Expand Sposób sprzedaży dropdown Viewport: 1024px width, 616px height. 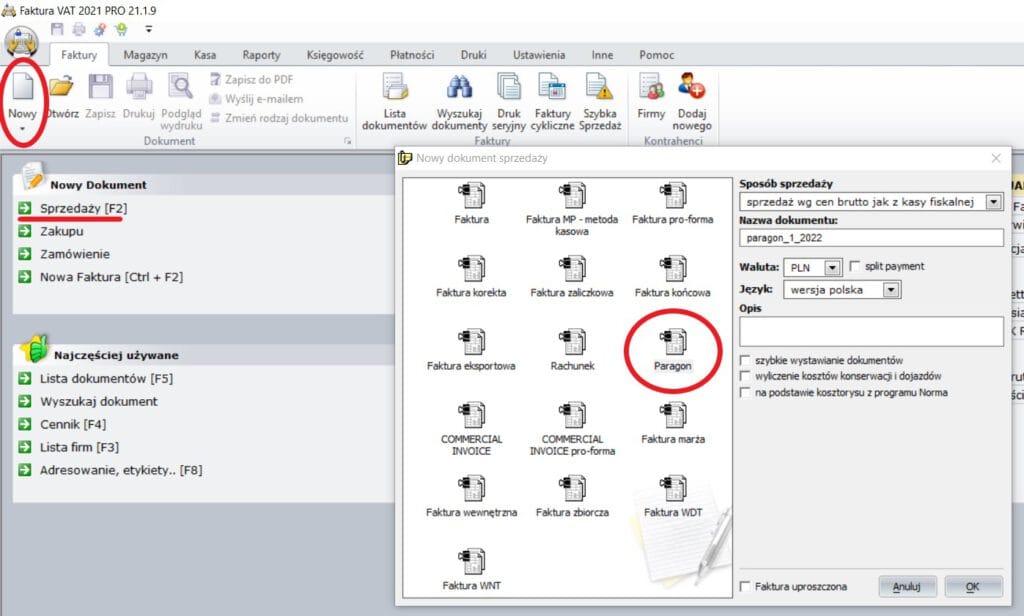point(993,203)
